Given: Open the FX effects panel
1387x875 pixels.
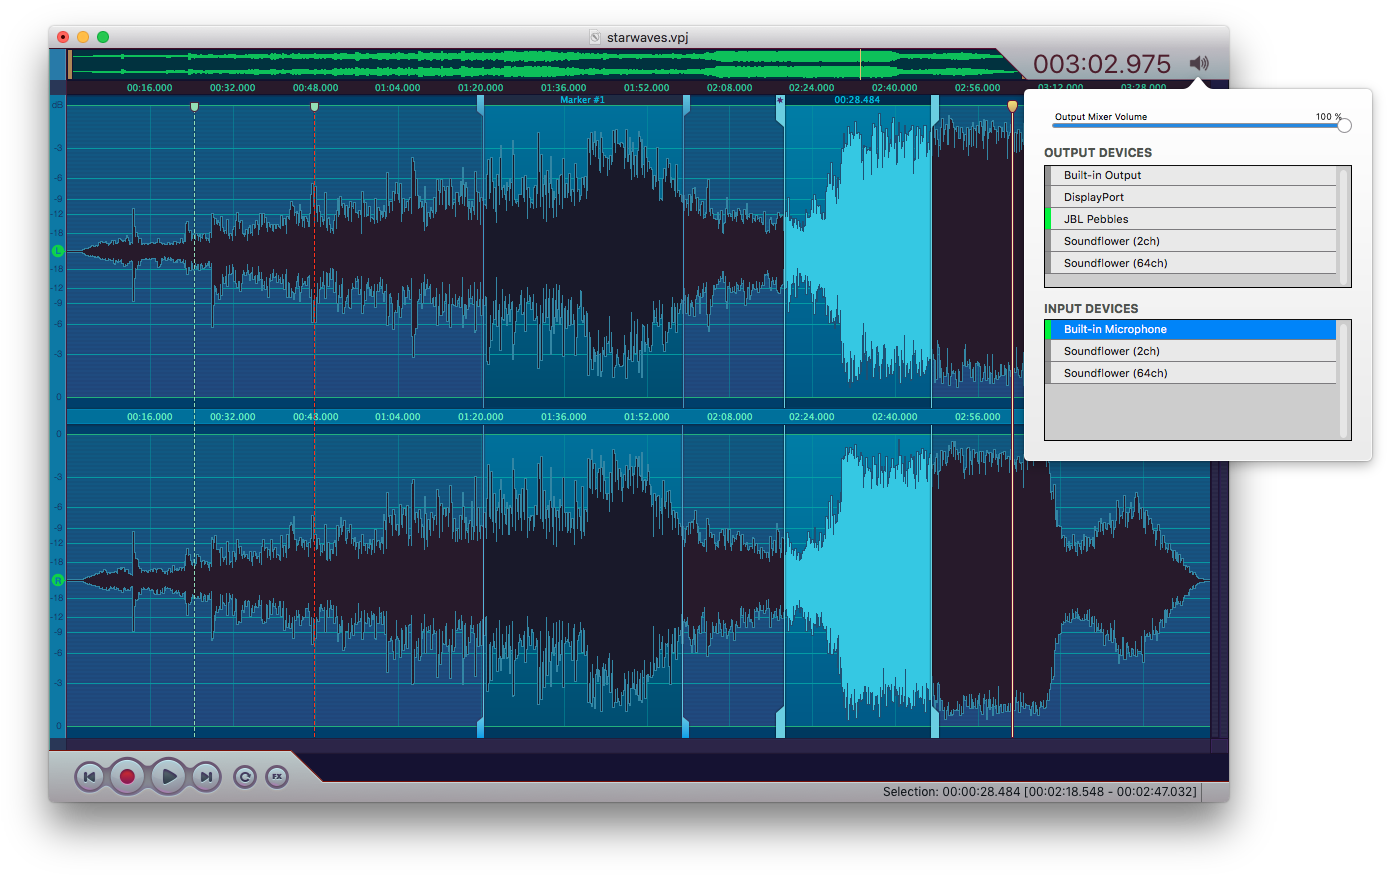Looking at the screenshot, I should pos(277,776).
